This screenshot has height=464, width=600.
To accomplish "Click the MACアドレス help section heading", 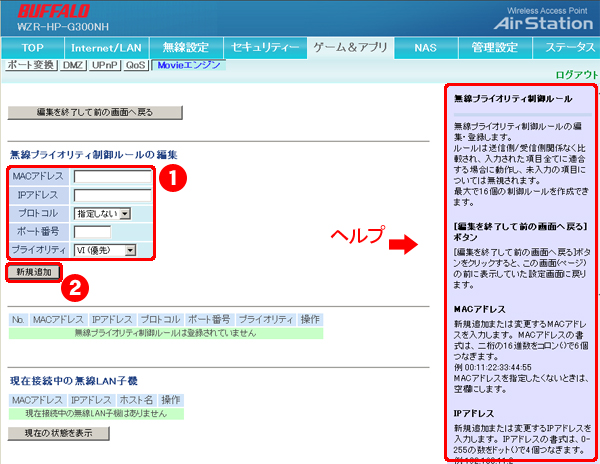I will (x=479, y=309).
